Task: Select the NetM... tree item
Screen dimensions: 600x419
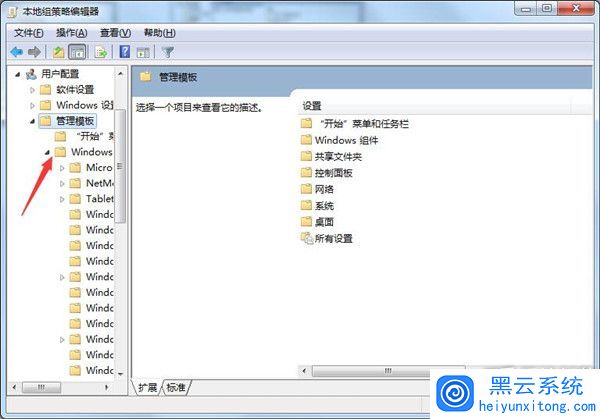Action: click(x=99, y=183)
